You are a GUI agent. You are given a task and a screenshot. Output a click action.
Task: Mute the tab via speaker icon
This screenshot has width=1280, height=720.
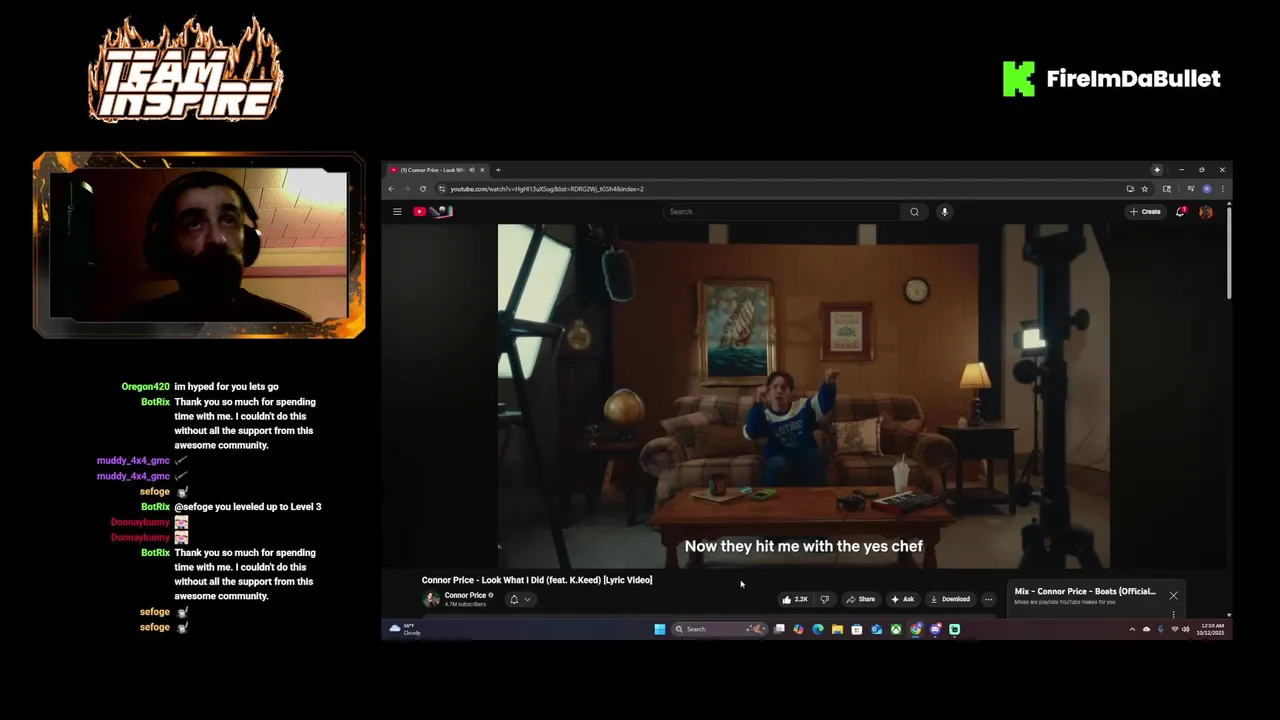471,170
